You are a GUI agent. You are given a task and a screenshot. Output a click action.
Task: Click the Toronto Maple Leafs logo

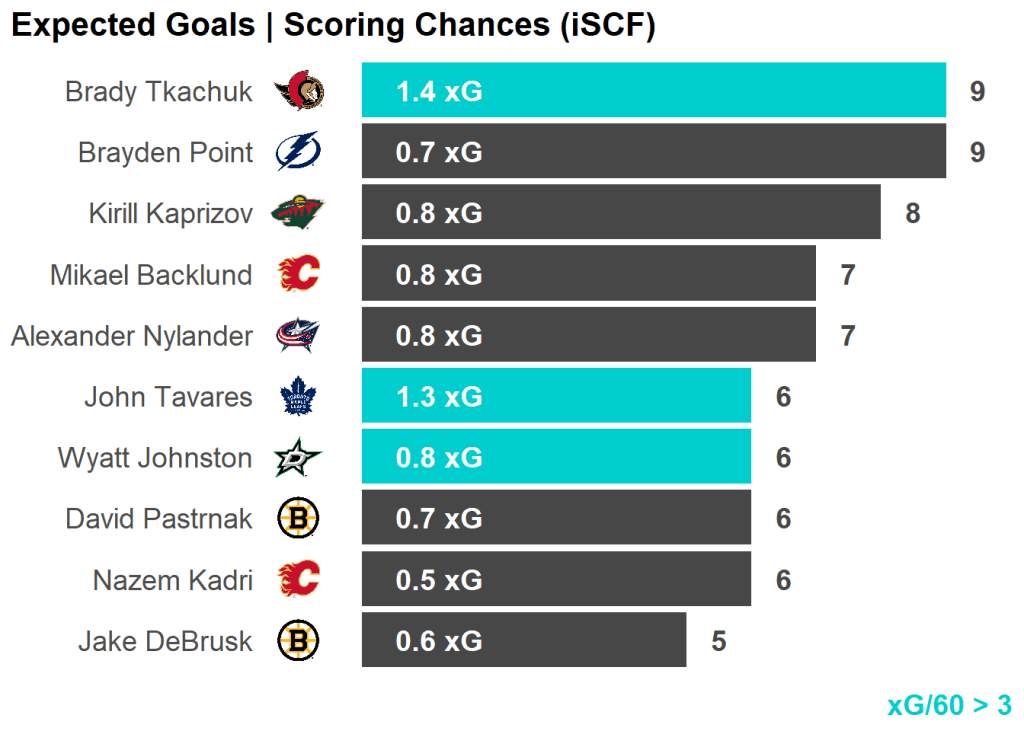coord(298,397)
